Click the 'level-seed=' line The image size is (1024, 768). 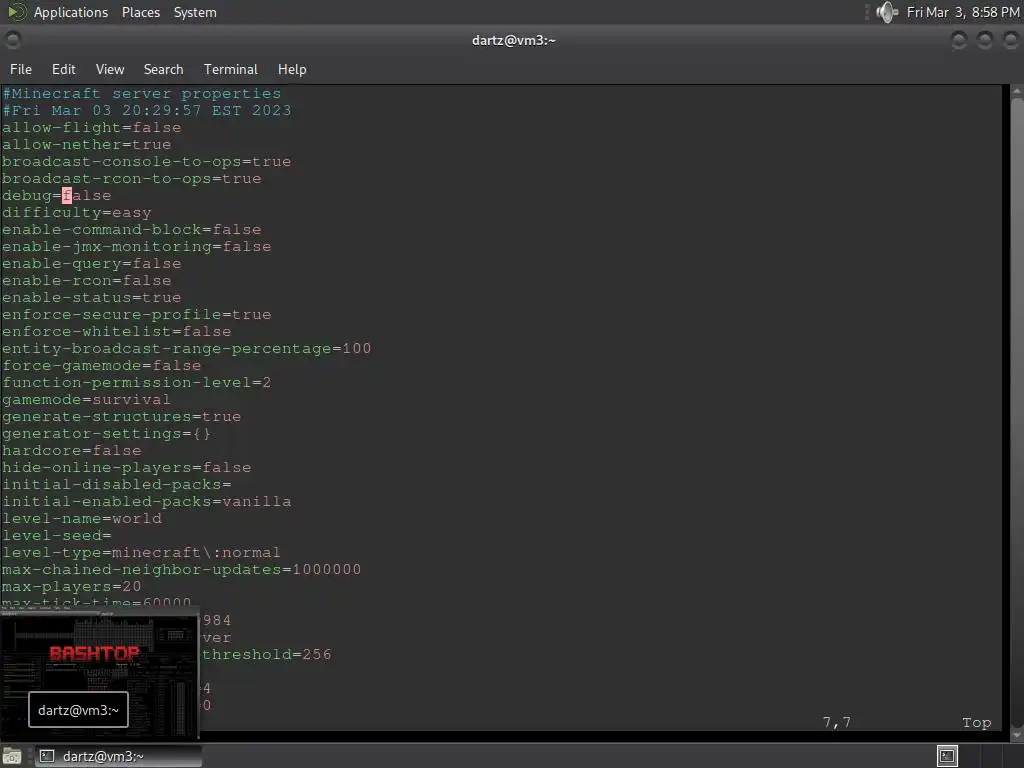tap(56, 535)
